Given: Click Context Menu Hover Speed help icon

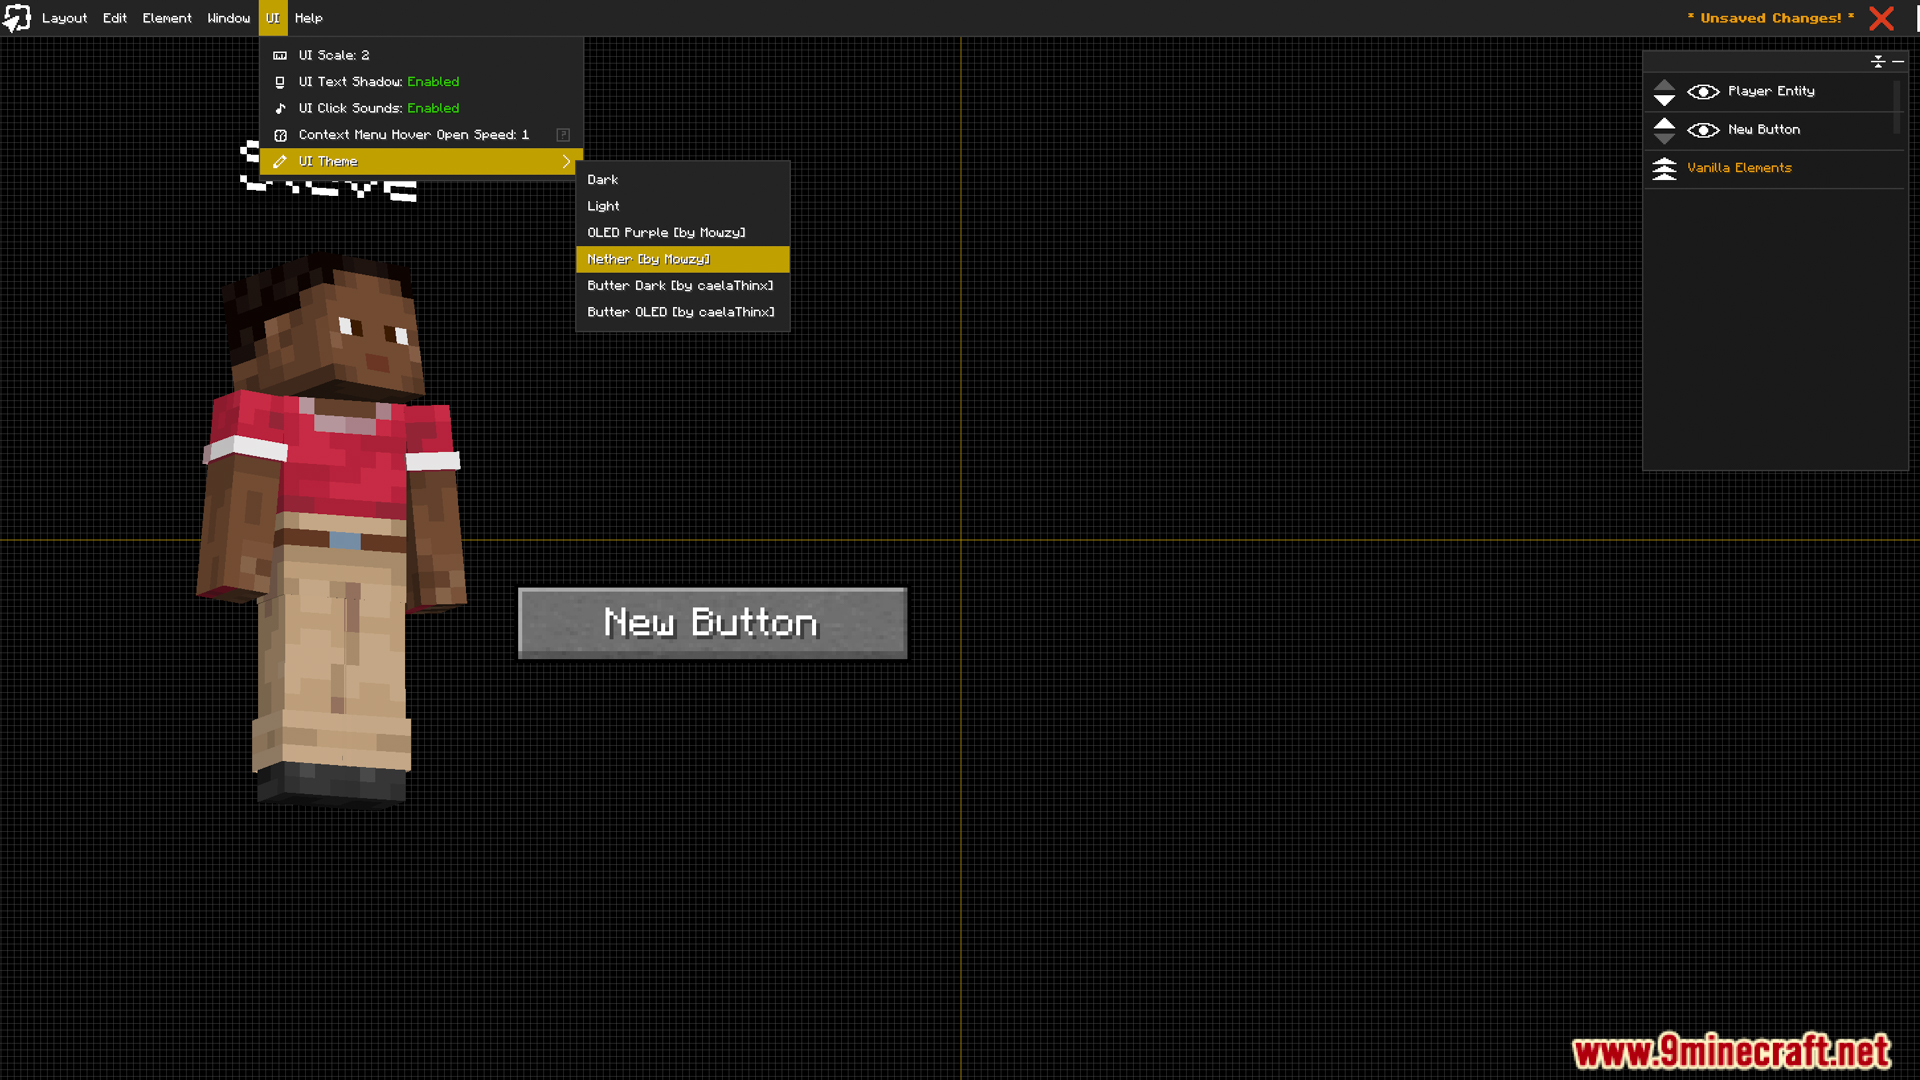Looking at the screenshot, I should [x=563, y=135].
